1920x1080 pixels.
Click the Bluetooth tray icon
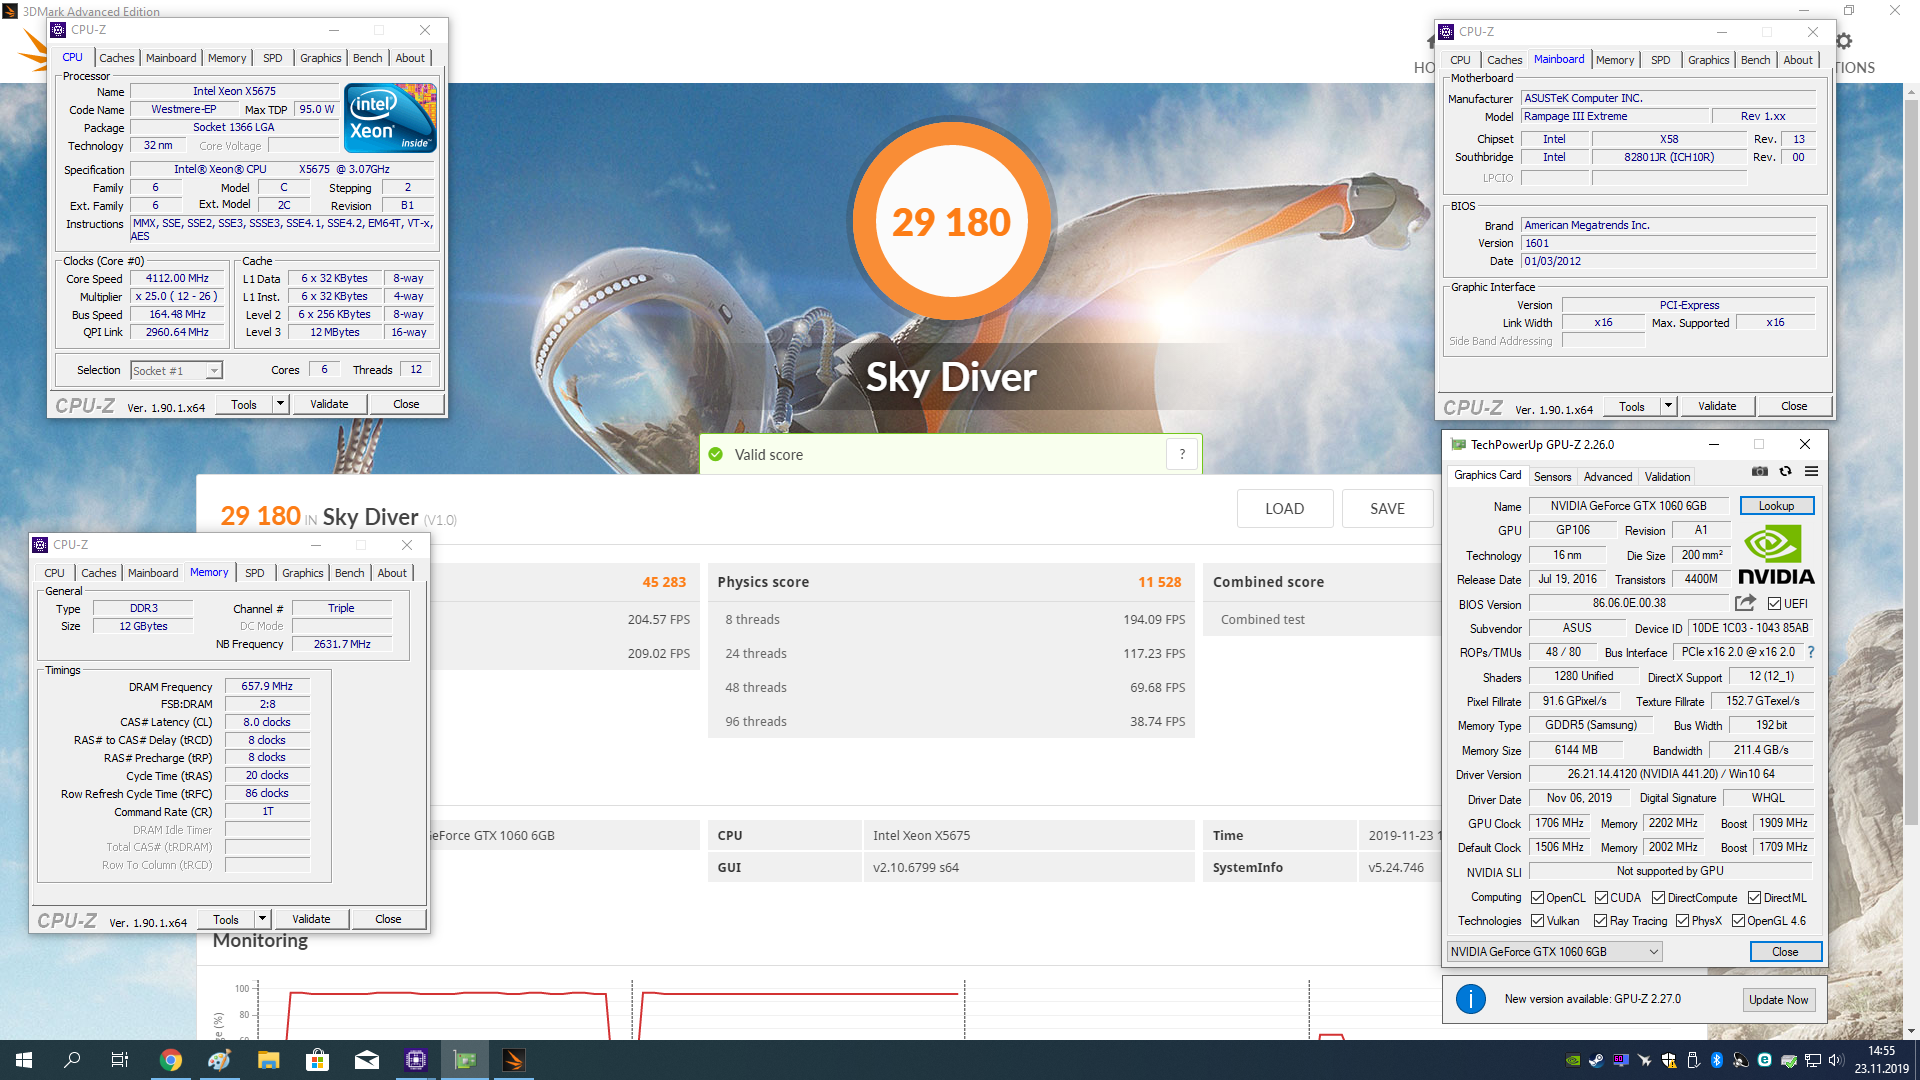pos(1716,1060)
